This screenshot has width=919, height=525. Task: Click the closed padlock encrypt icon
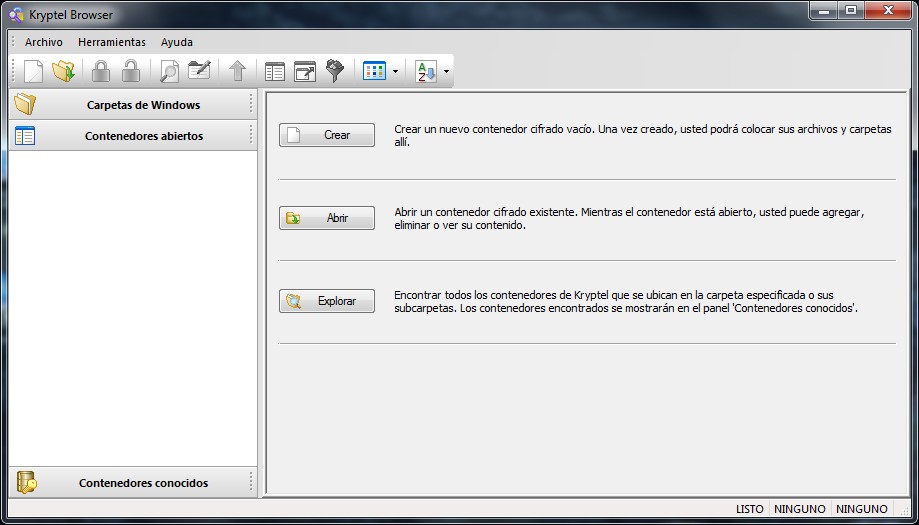point(101,71)
